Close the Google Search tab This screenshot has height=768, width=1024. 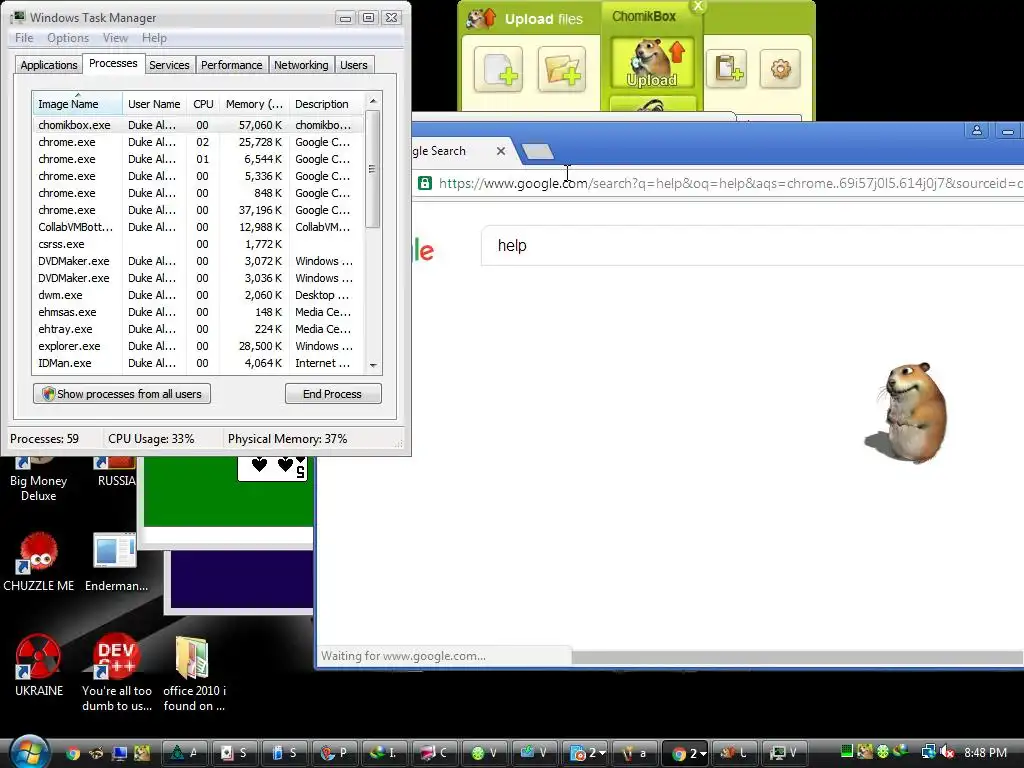click(501, 151)
